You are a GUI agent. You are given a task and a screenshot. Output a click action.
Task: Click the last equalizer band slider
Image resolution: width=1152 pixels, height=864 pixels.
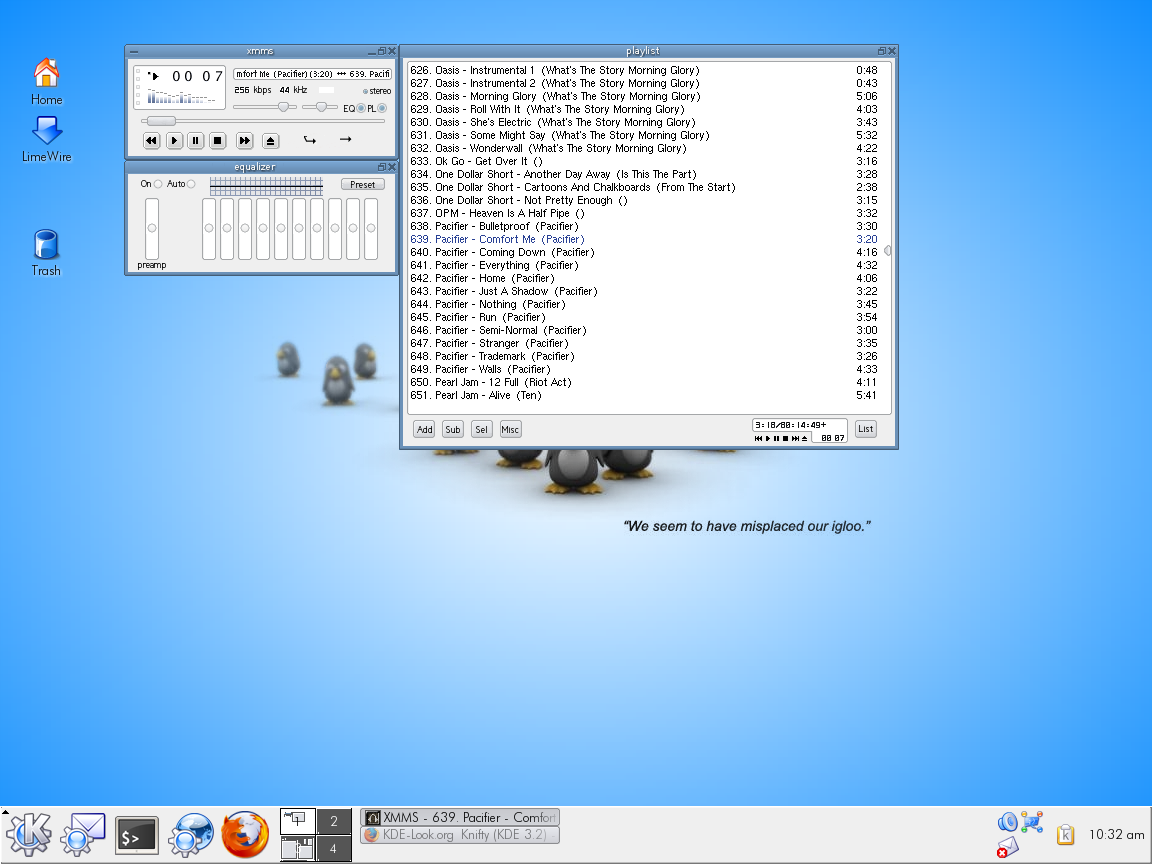371,228
